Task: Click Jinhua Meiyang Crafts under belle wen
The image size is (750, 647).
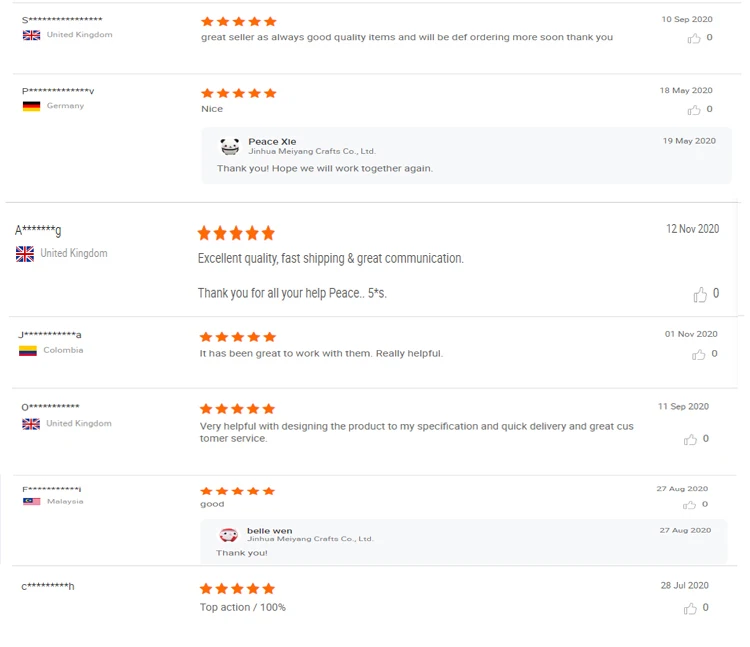Action: tap(309, 539)
